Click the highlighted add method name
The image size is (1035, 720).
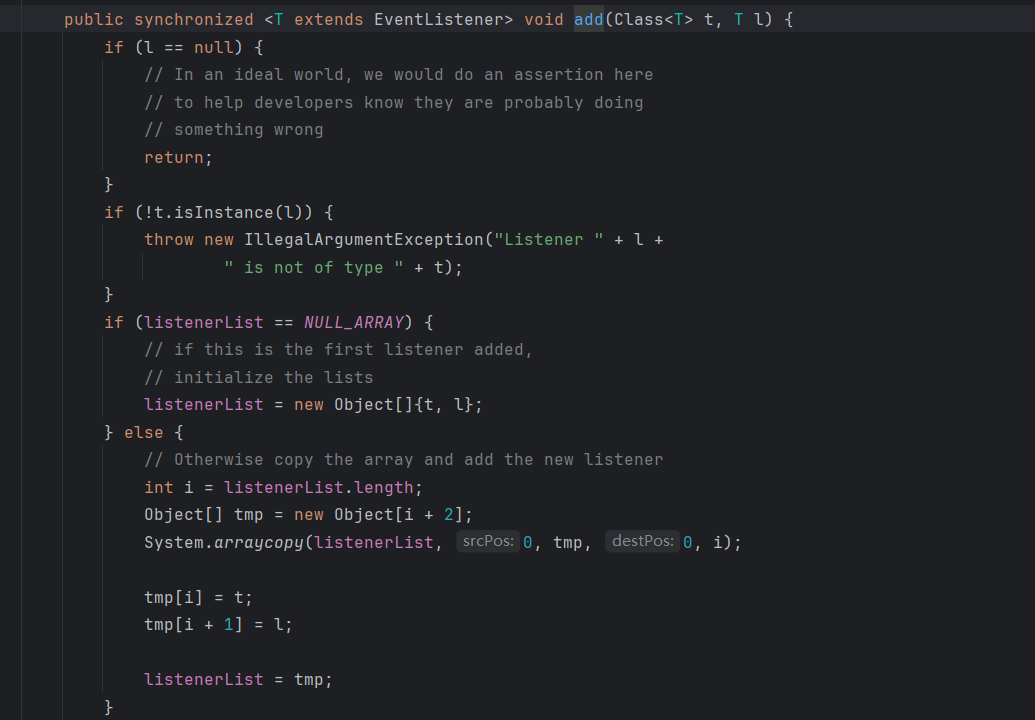pyautogui.click(x=588, y=20)
